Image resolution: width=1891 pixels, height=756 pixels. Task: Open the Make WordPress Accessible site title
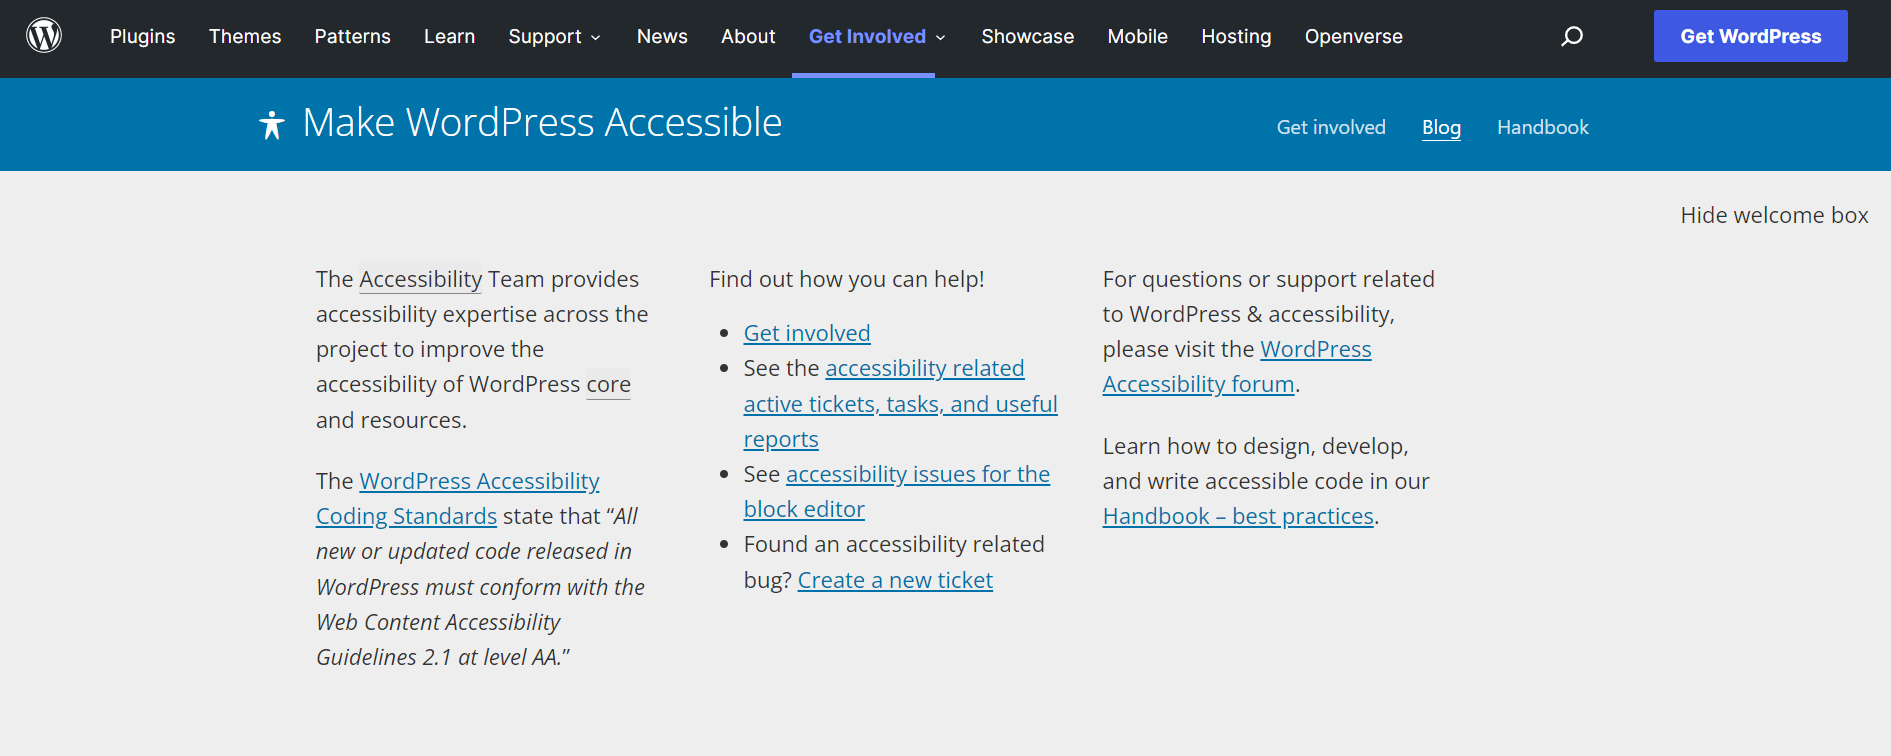pos(542,122)
